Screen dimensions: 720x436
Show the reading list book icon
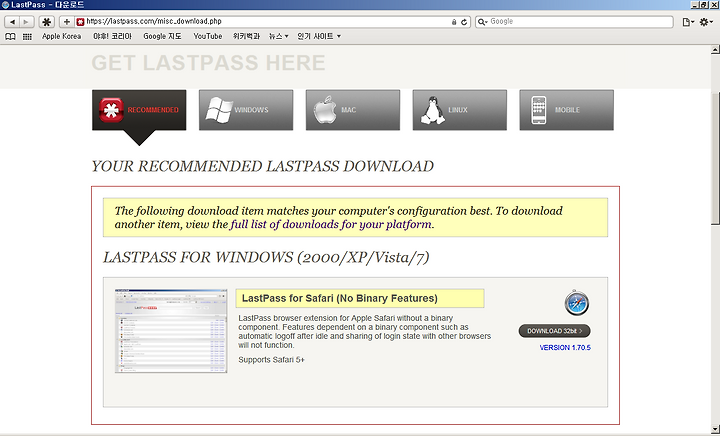click(x=10, y=36)
